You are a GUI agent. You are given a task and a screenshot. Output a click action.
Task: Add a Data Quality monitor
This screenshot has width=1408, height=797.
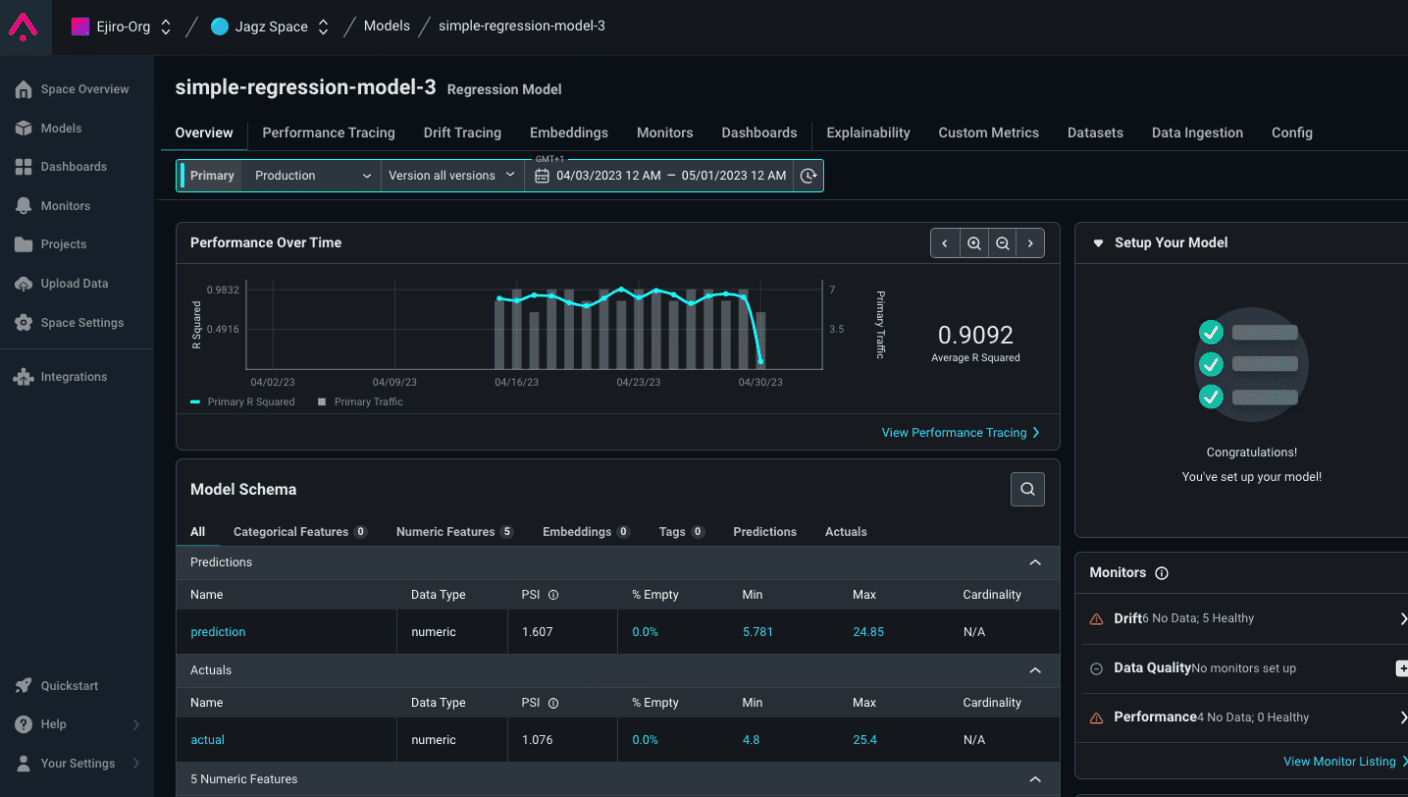tap(1401, 668)
